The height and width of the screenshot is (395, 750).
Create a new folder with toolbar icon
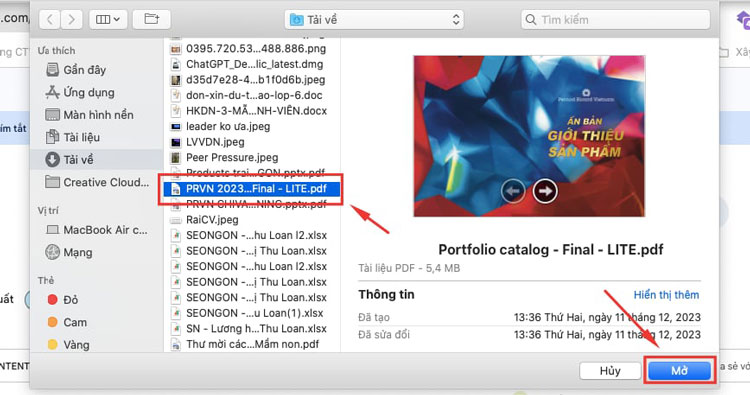pyautogui.click(x=152, y=20)
